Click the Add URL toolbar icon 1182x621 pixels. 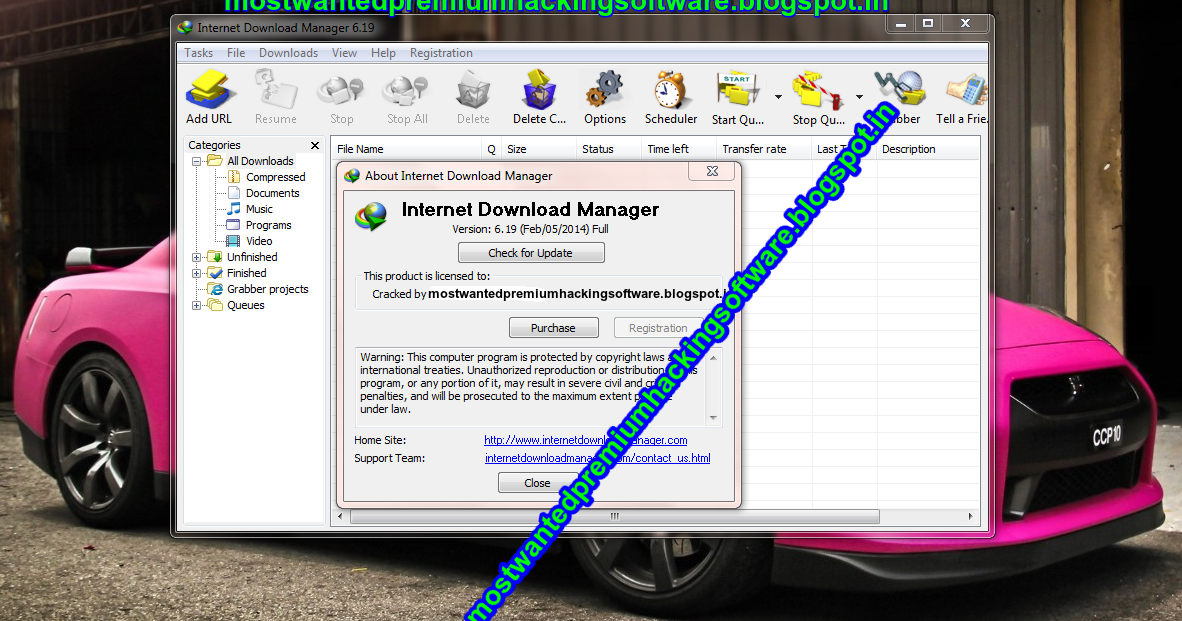[x=209, y=90]
